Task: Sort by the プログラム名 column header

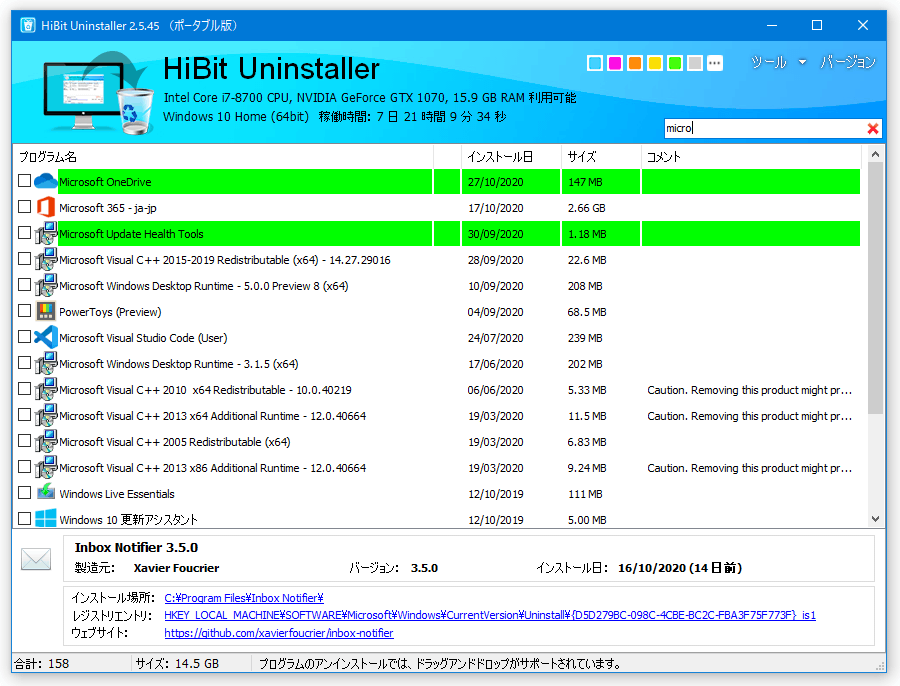Action: click(223, 157)
